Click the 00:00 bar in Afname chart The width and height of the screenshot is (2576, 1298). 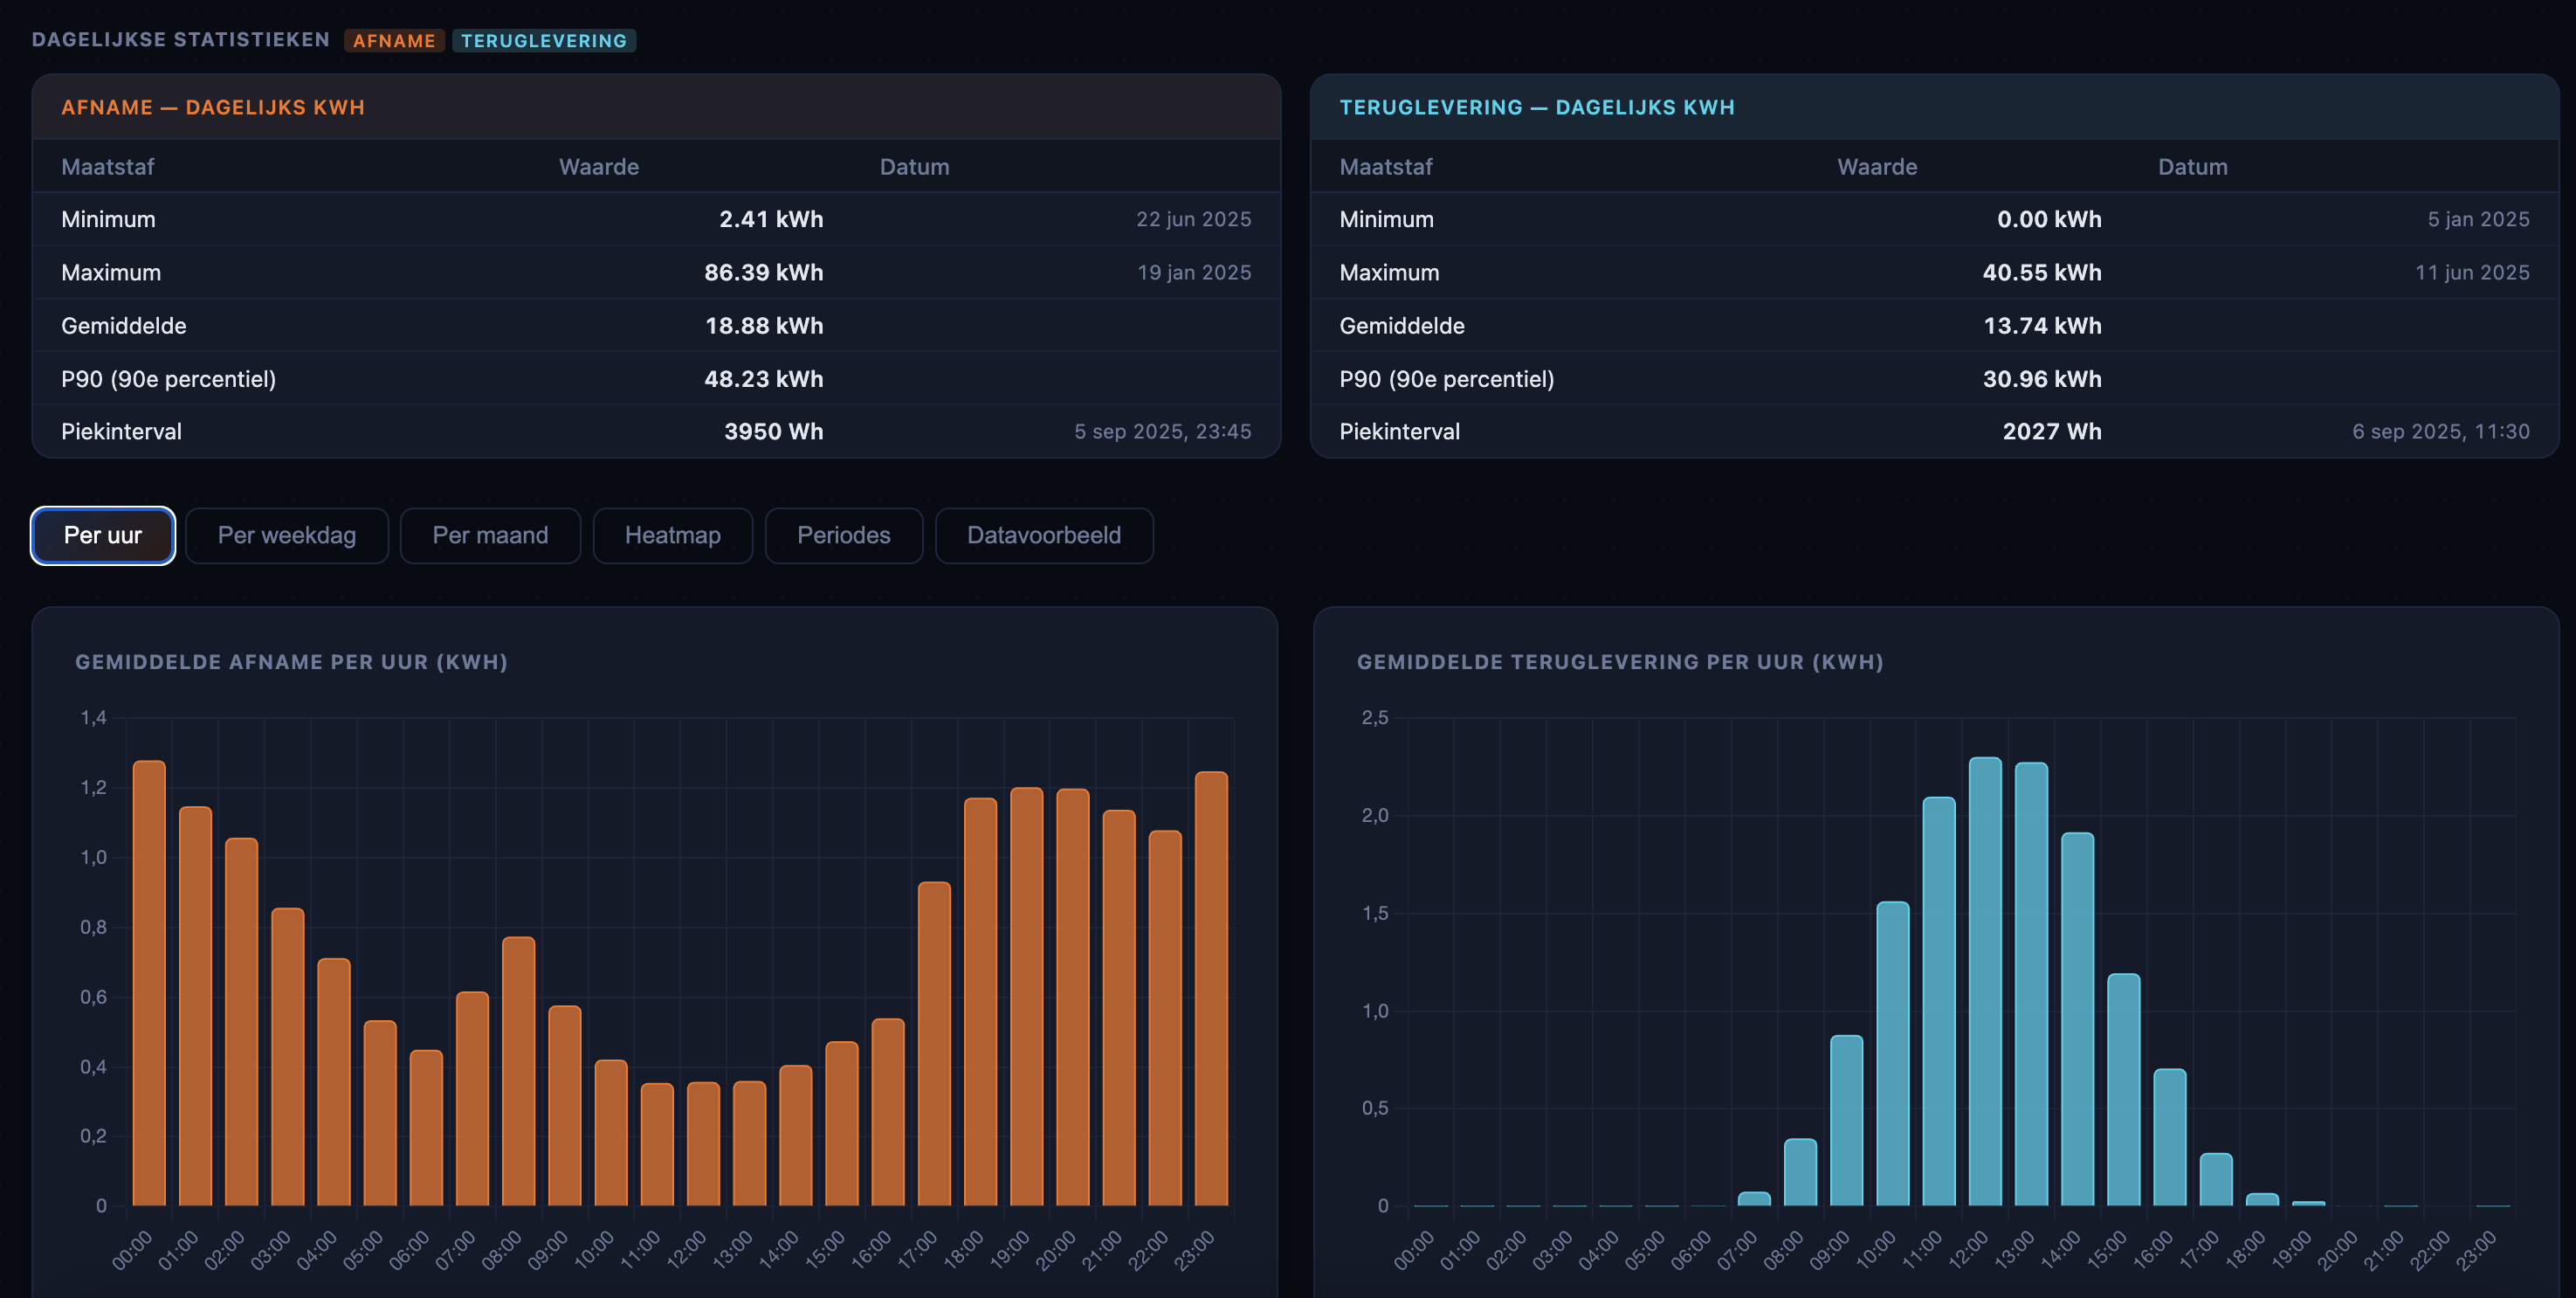[x=149, y=983]
